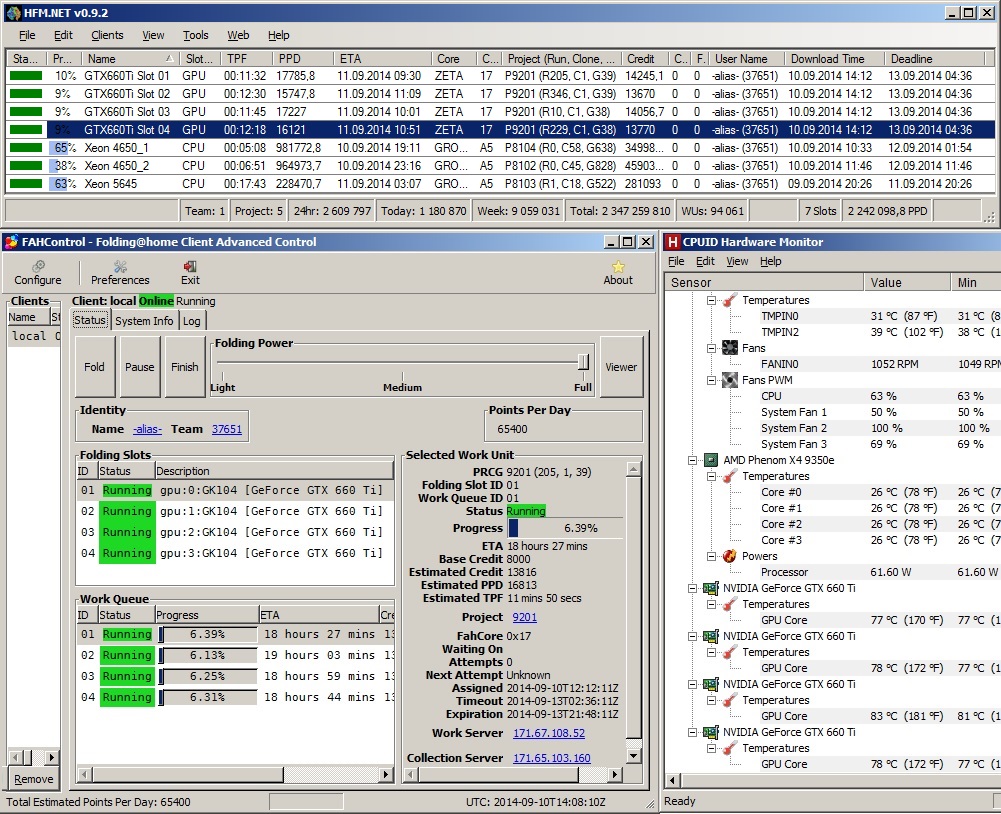Select work queue 03 with 6.25% progress
This screenshot has width=1001, height=814.
[x=234, y=676]
